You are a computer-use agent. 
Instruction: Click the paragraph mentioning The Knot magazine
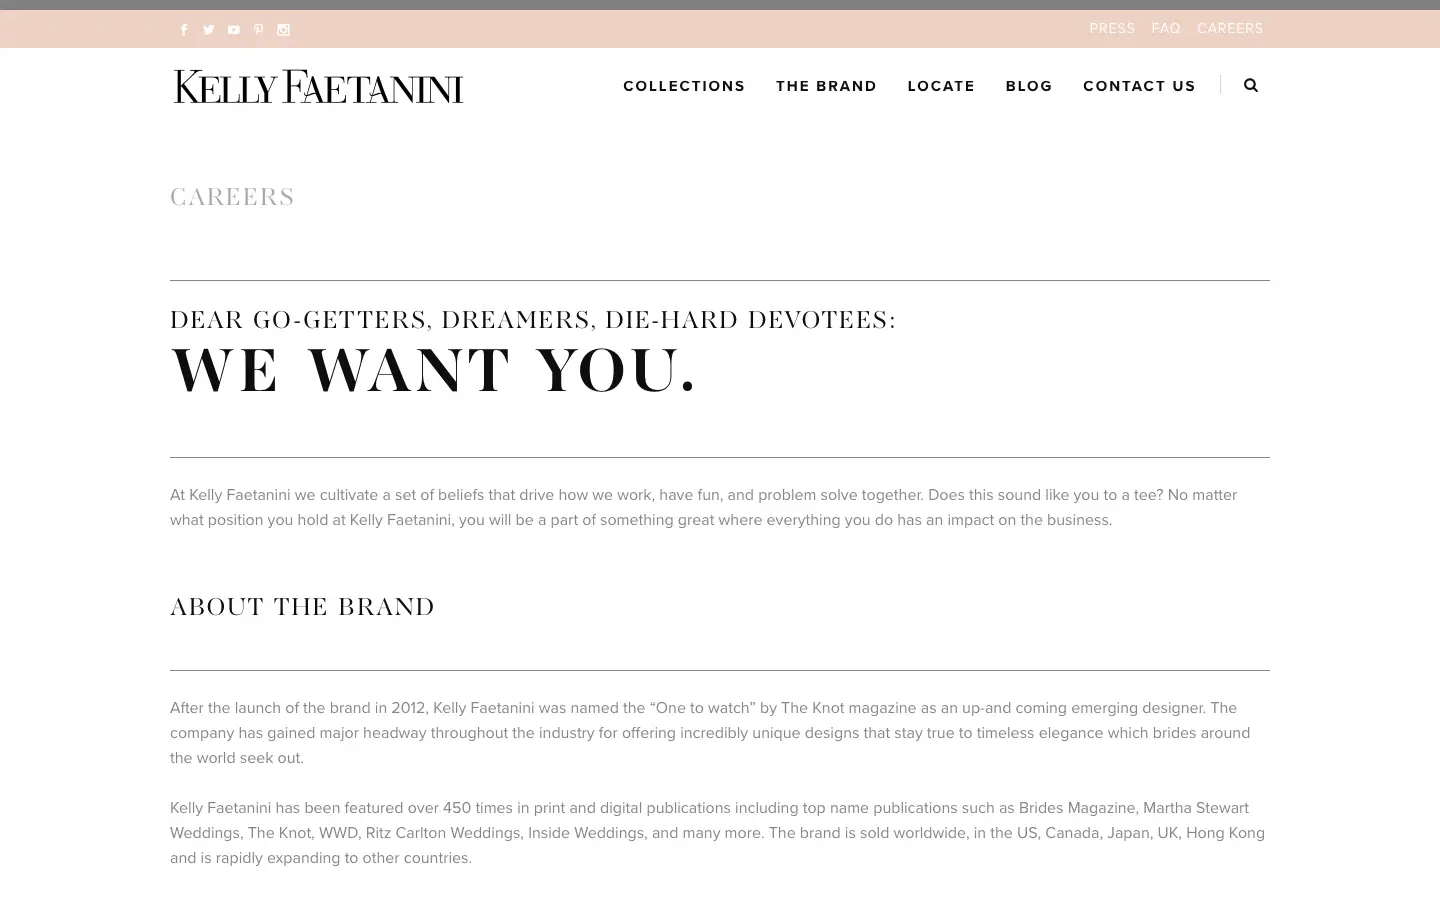coord(710,733)
